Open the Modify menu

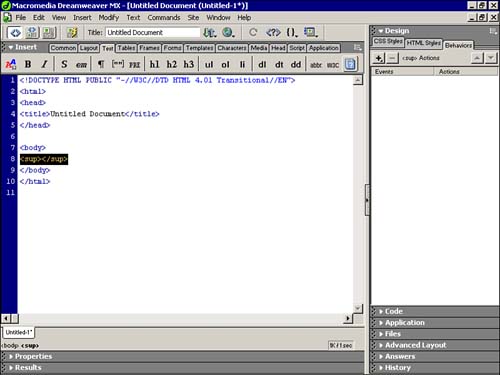[109, 18]
